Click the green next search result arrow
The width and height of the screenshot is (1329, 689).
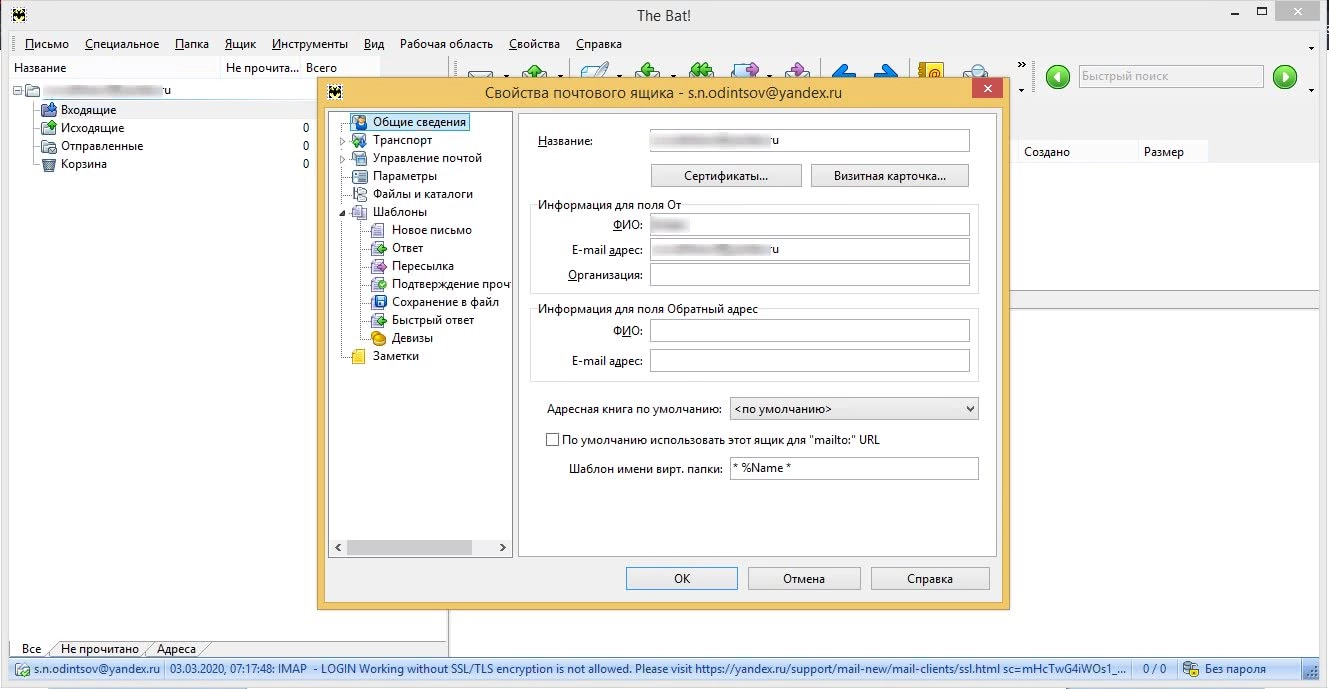1285,77
